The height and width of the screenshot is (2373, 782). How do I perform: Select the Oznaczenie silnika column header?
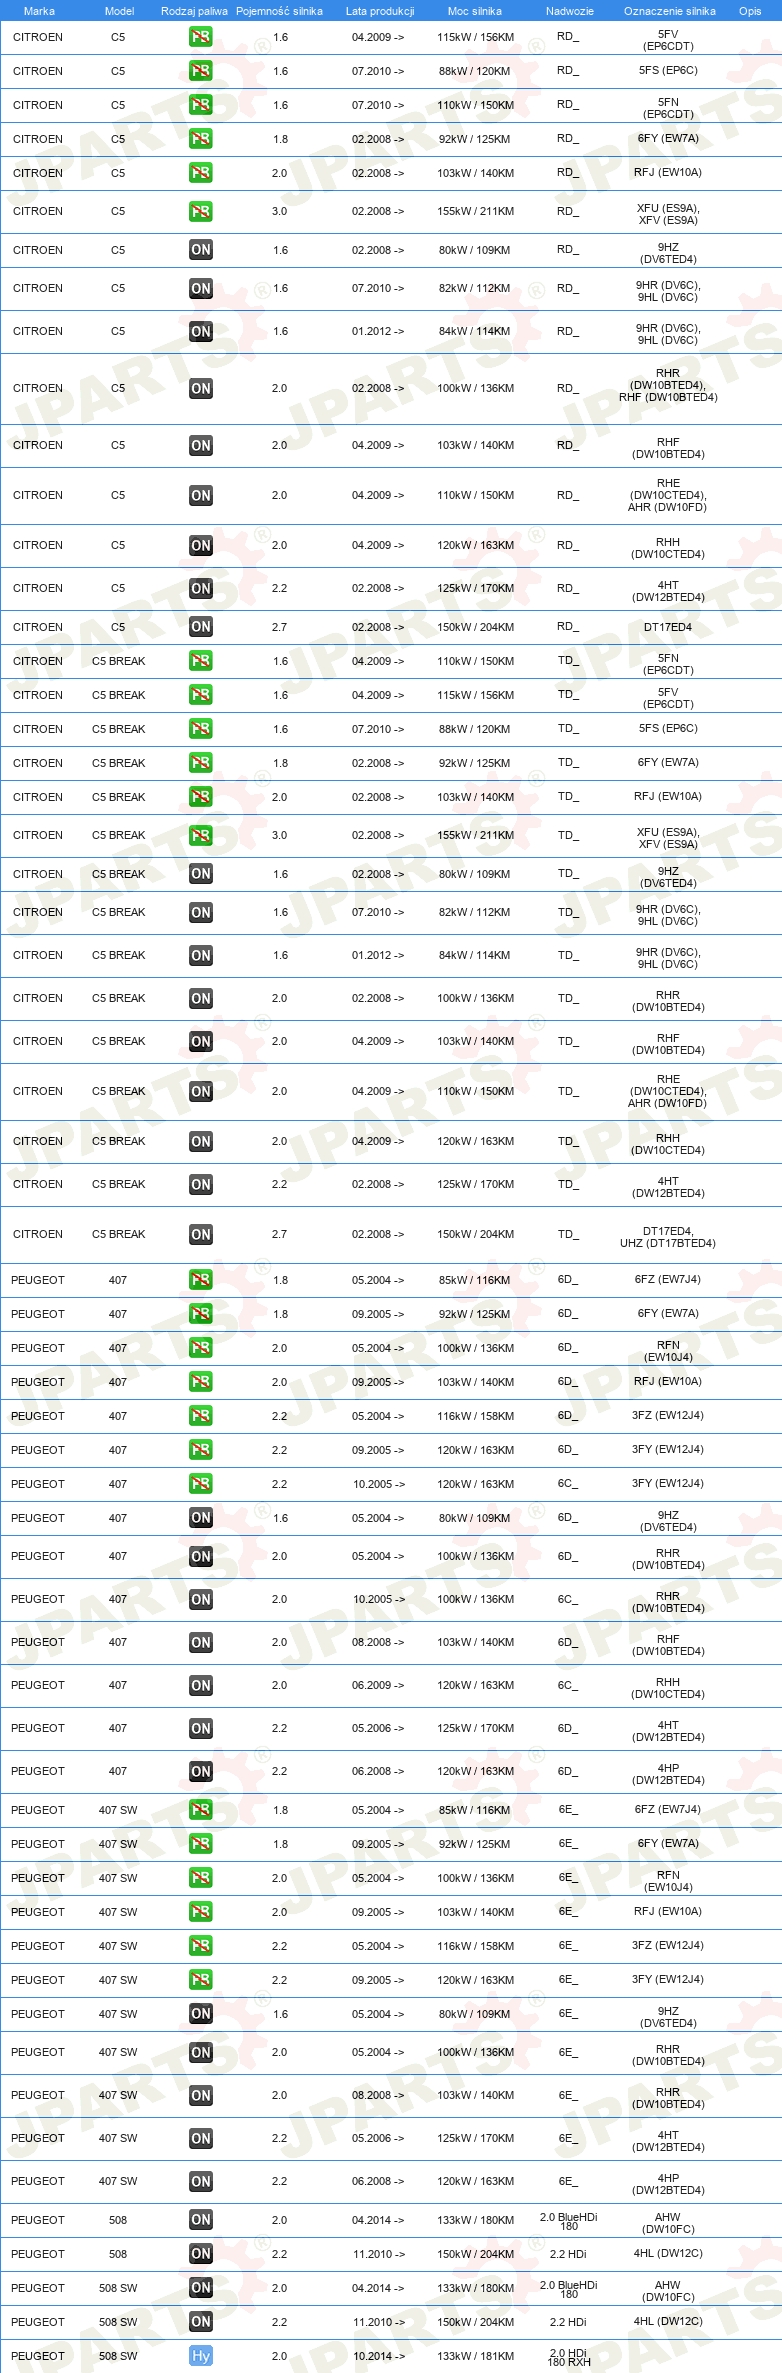[670, 11]
